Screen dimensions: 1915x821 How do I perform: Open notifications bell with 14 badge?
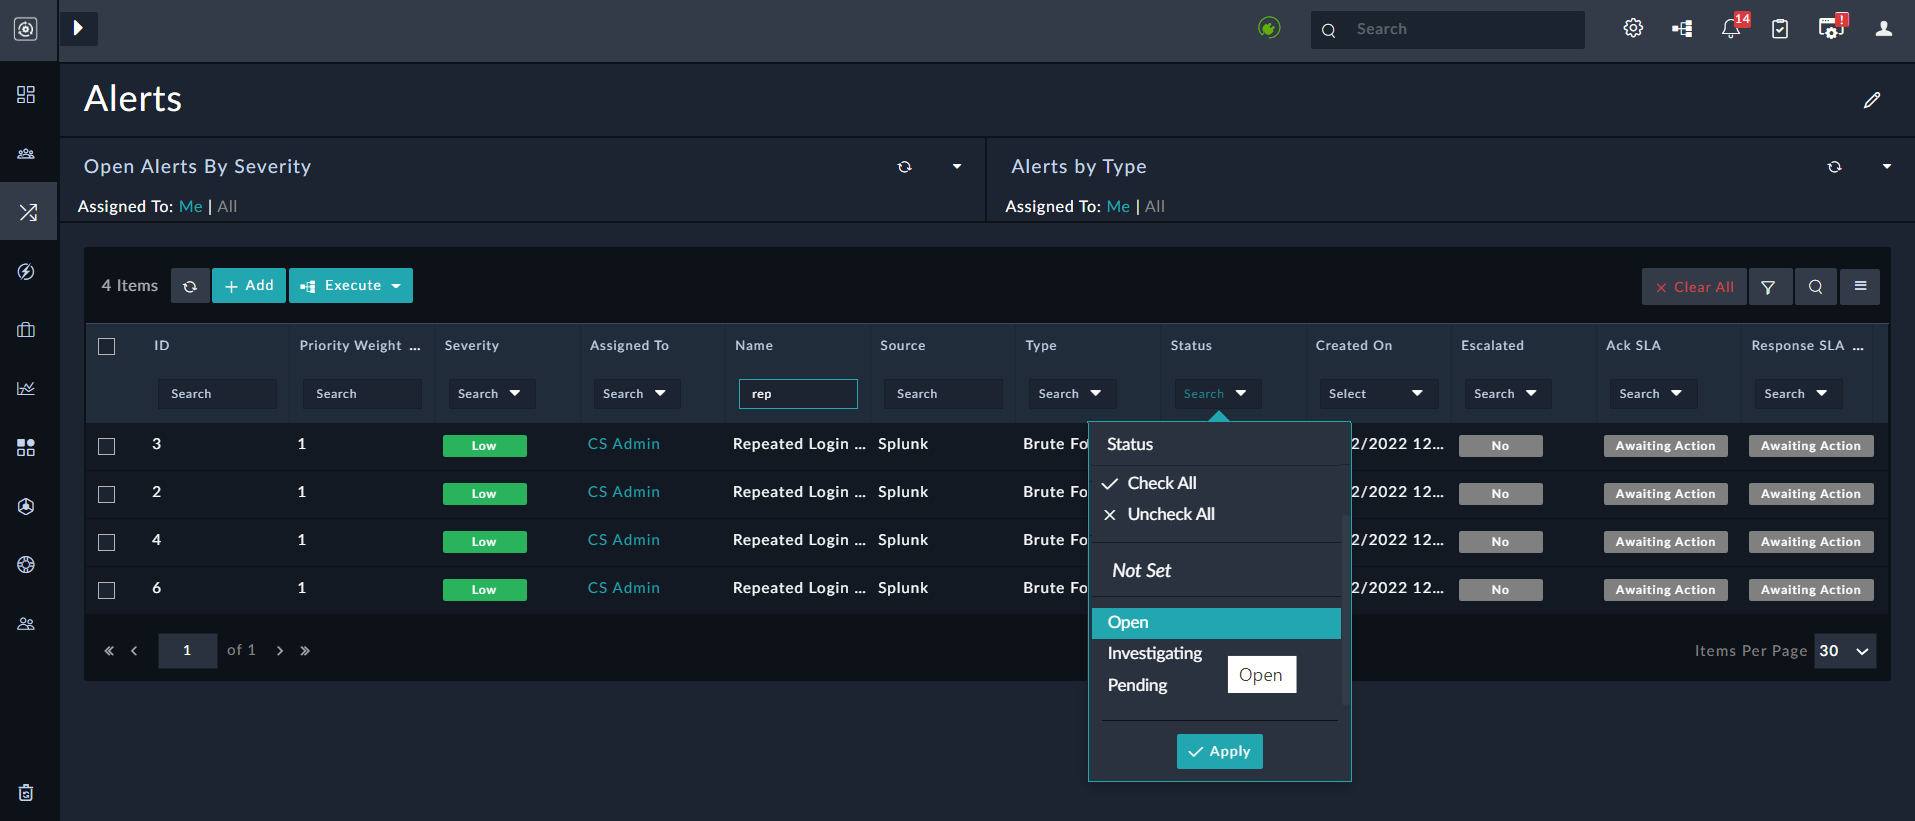(x=1732, y=28)
